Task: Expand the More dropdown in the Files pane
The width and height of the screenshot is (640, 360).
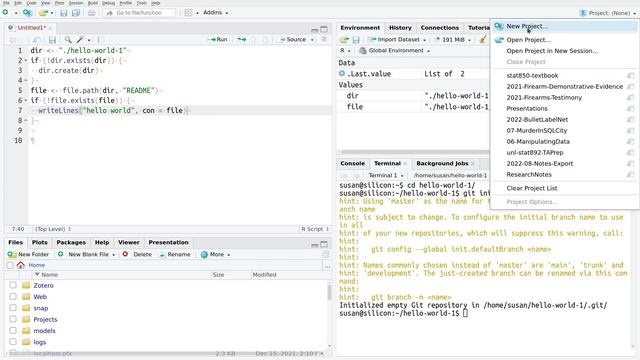Action: click(x=216, y=254)
